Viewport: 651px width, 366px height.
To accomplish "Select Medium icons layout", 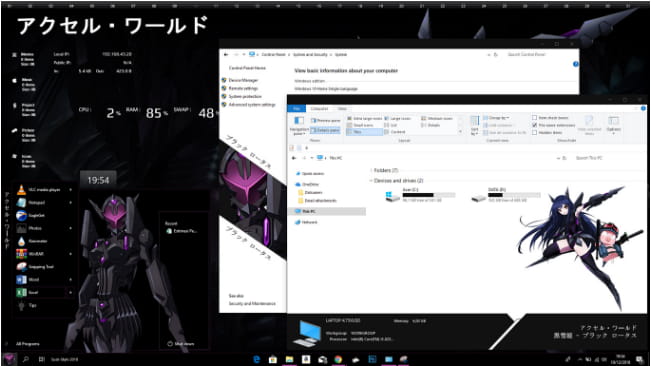I will coord(437,119).
